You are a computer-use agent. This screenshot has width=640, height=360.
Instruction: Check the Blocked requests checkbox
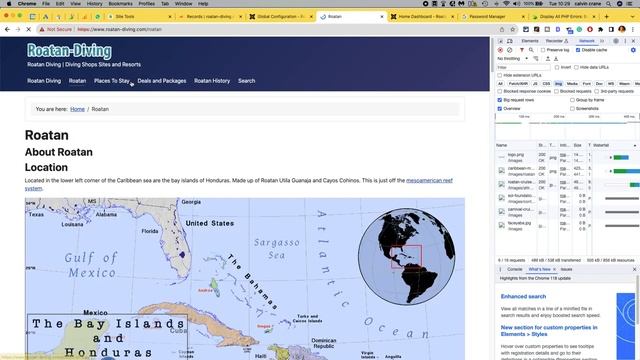(556, 91)
